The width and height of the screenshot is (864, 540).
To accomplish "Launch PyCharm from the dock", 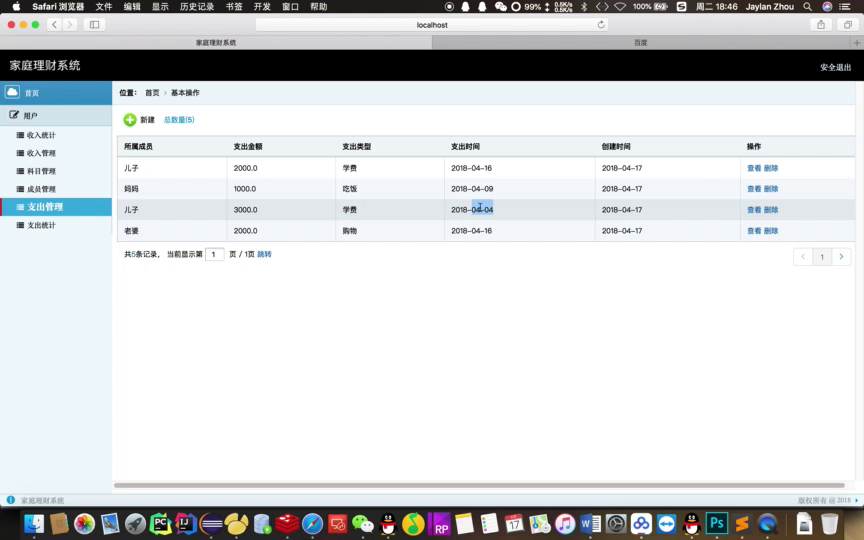I will point(160,523).
